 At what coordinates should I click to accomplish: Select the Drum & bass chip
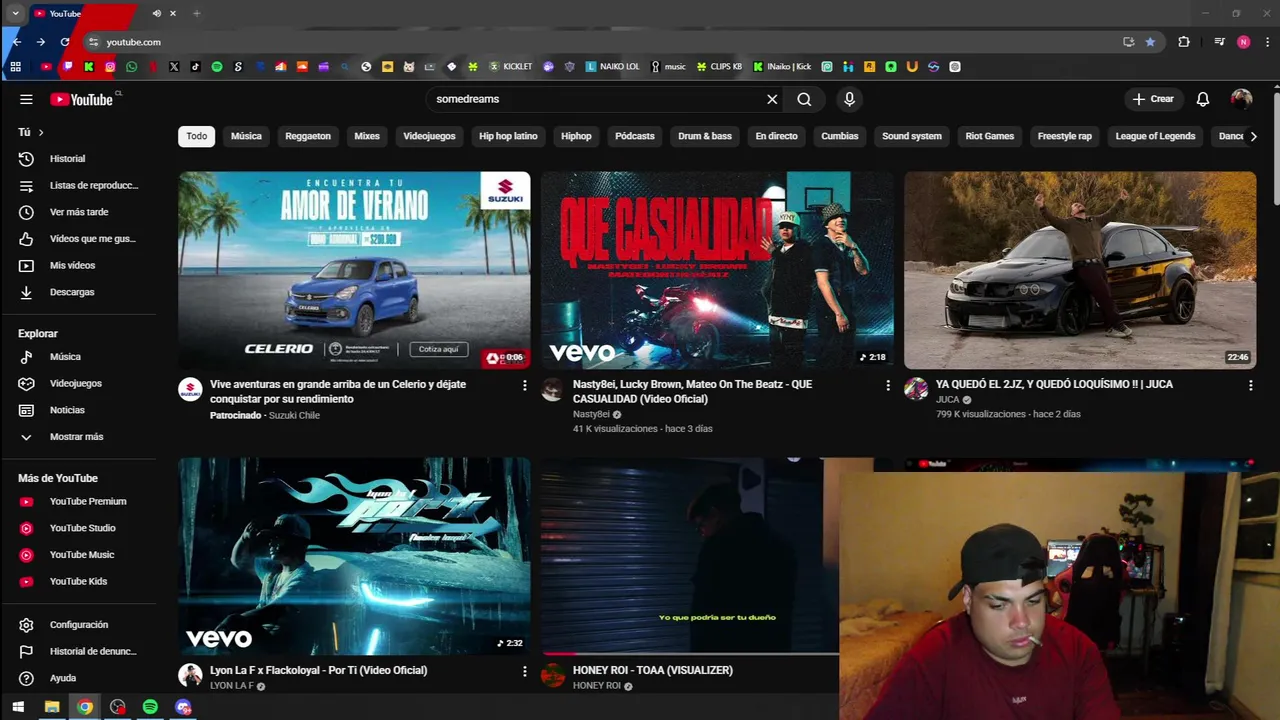coord(705,136)
